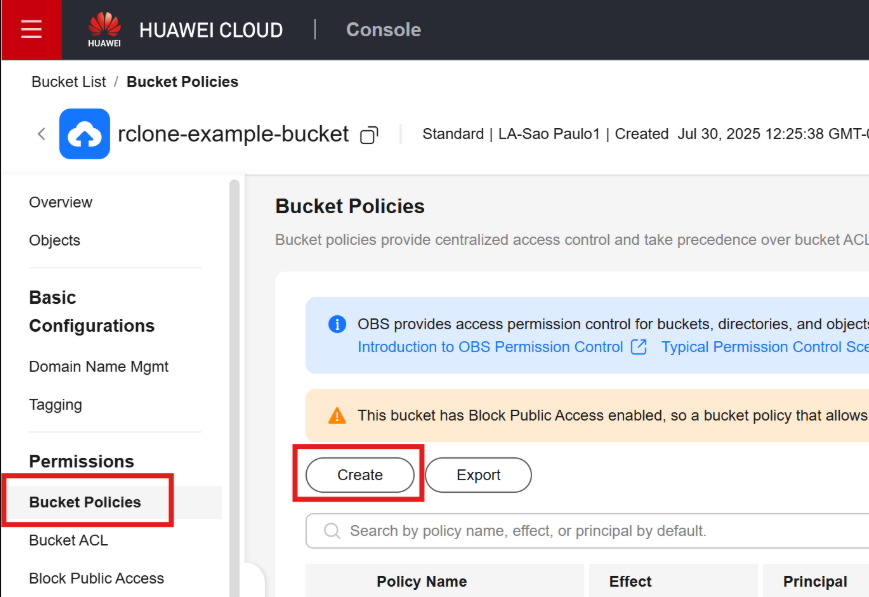The width and height of the screenshot is (869, 597).
Task: Copy the bucket name using the copy icon
Action: pyautogui.click(x=368, y=134)
